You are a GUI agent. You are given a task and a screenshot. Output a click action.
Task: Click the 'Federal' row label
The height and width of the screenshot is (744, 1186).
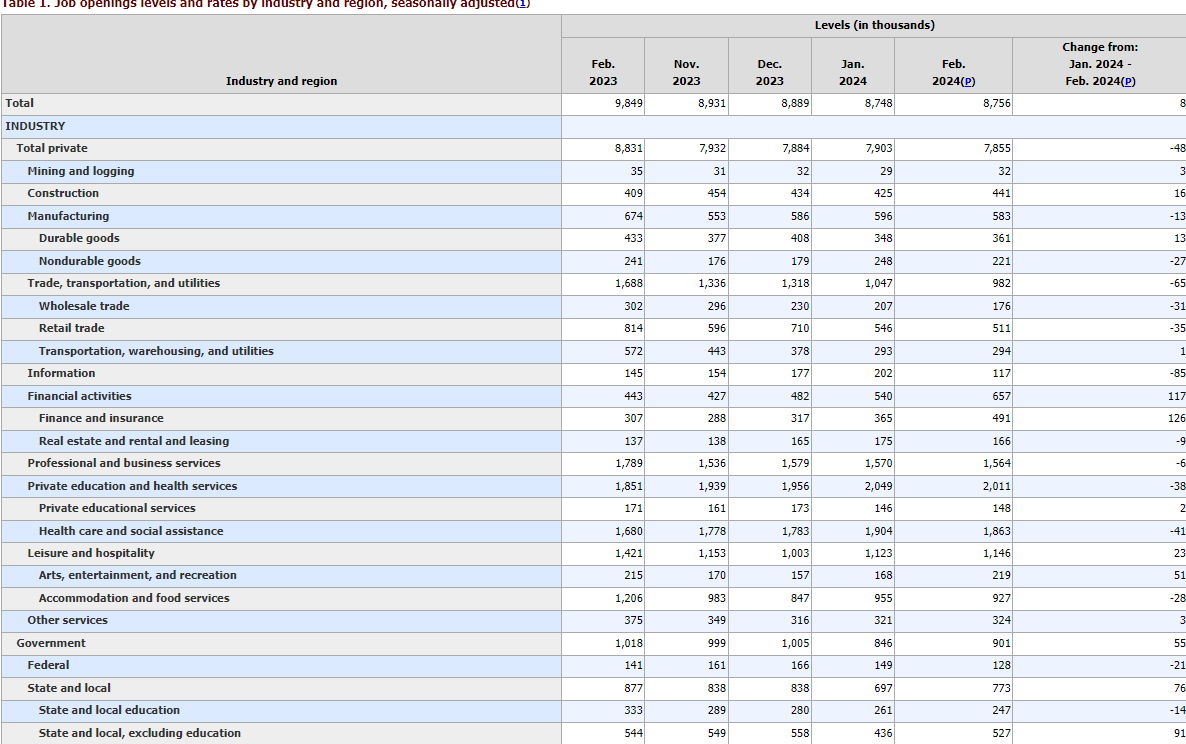[48, 665]
